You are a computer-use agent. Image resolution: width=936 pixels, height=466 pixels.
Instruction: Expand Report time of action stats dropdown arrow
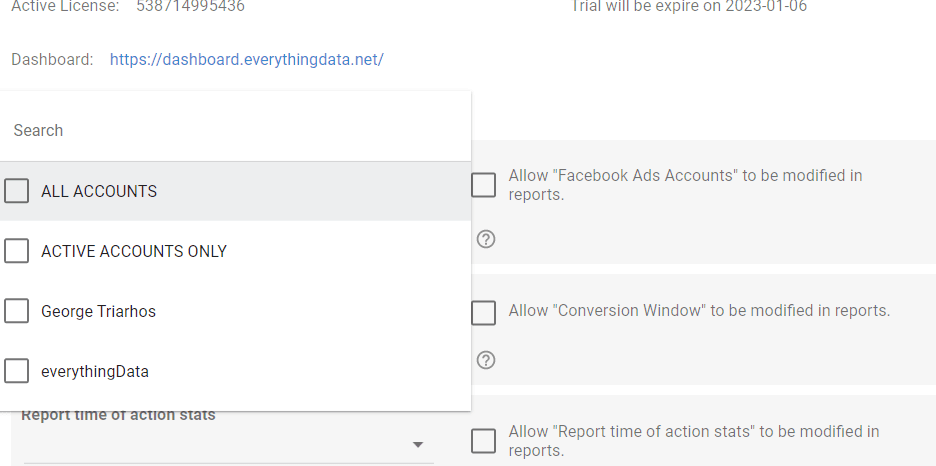click(418, 445)
